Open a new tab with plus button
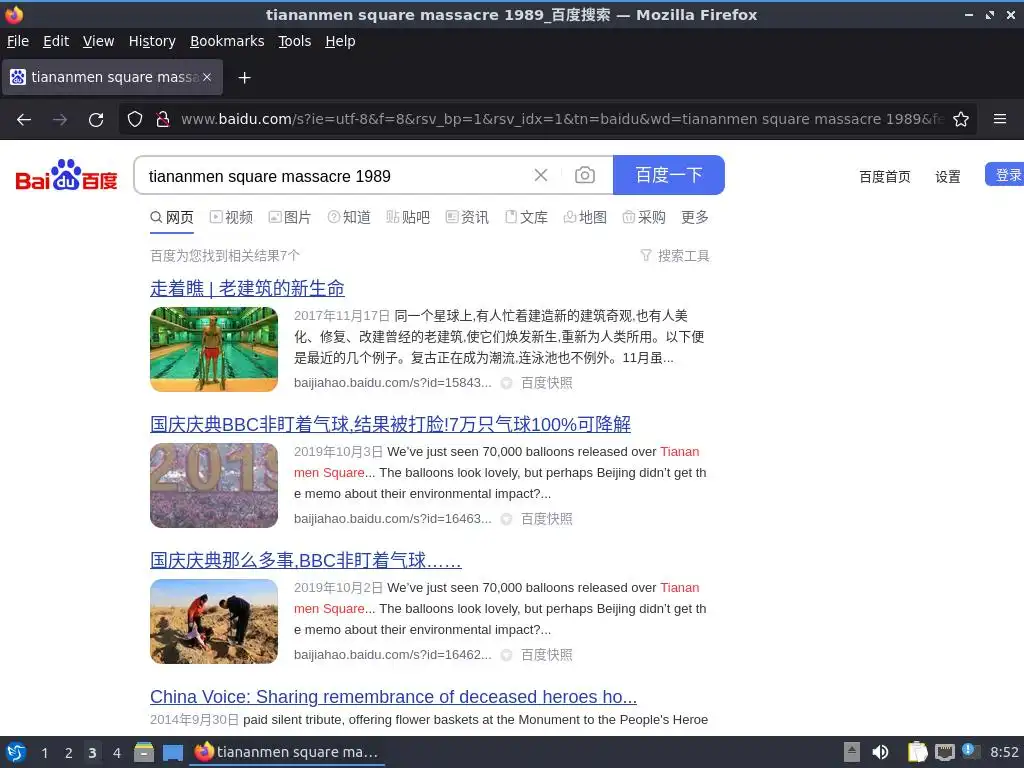Image resolution: width=1024 pixels, height=768 pixels. [x=244, y=78]
